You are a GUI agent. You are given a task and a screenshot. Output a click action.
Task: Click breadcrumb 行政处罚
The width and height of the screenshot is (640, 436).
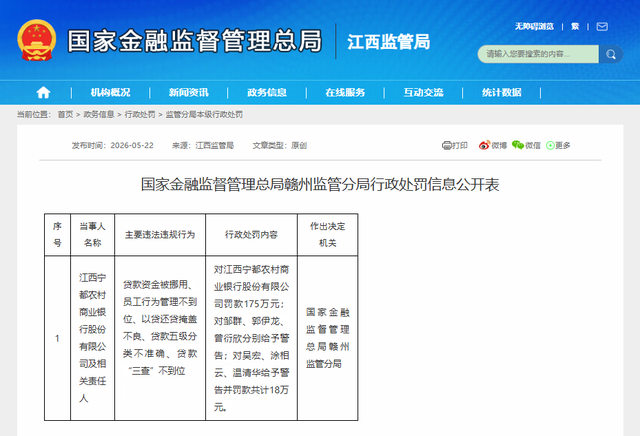click(x=140, y=115)
